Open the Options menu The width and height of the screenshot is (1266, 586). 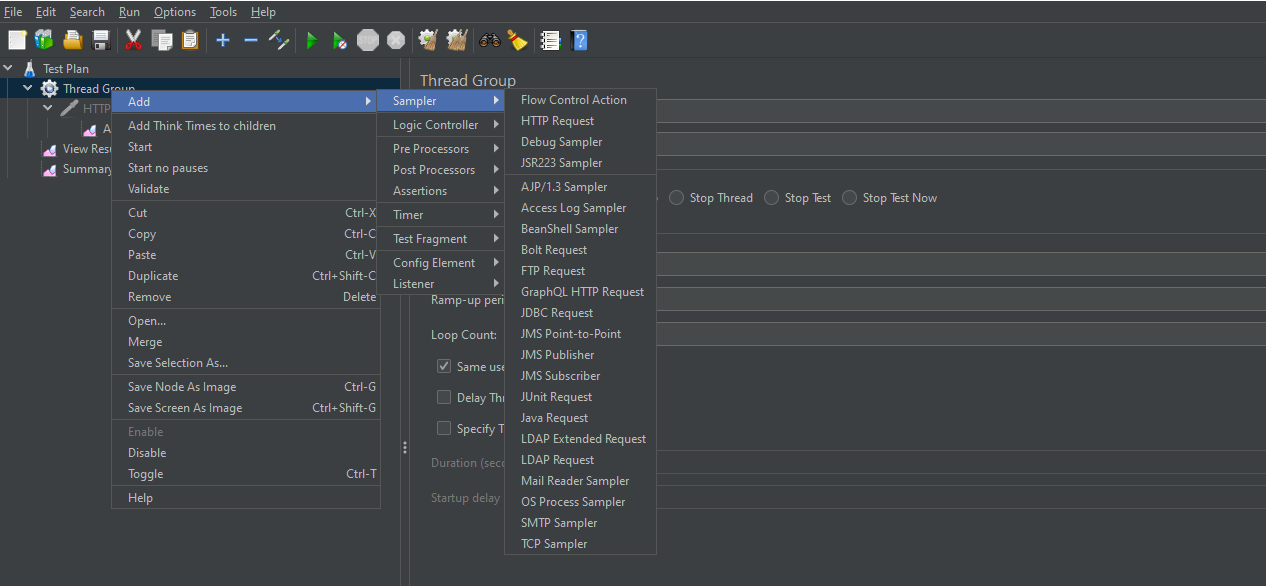[175, 12]
